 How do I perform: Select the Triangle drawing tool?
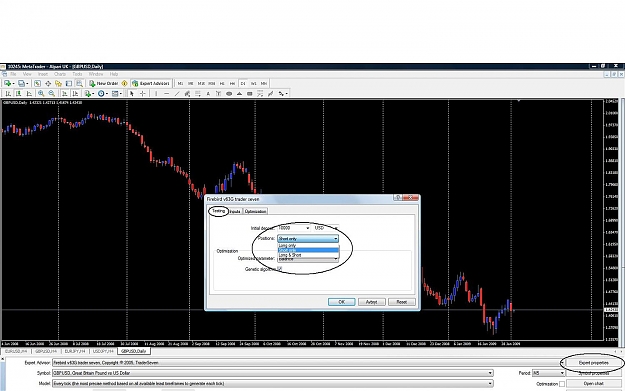point(240,93)
